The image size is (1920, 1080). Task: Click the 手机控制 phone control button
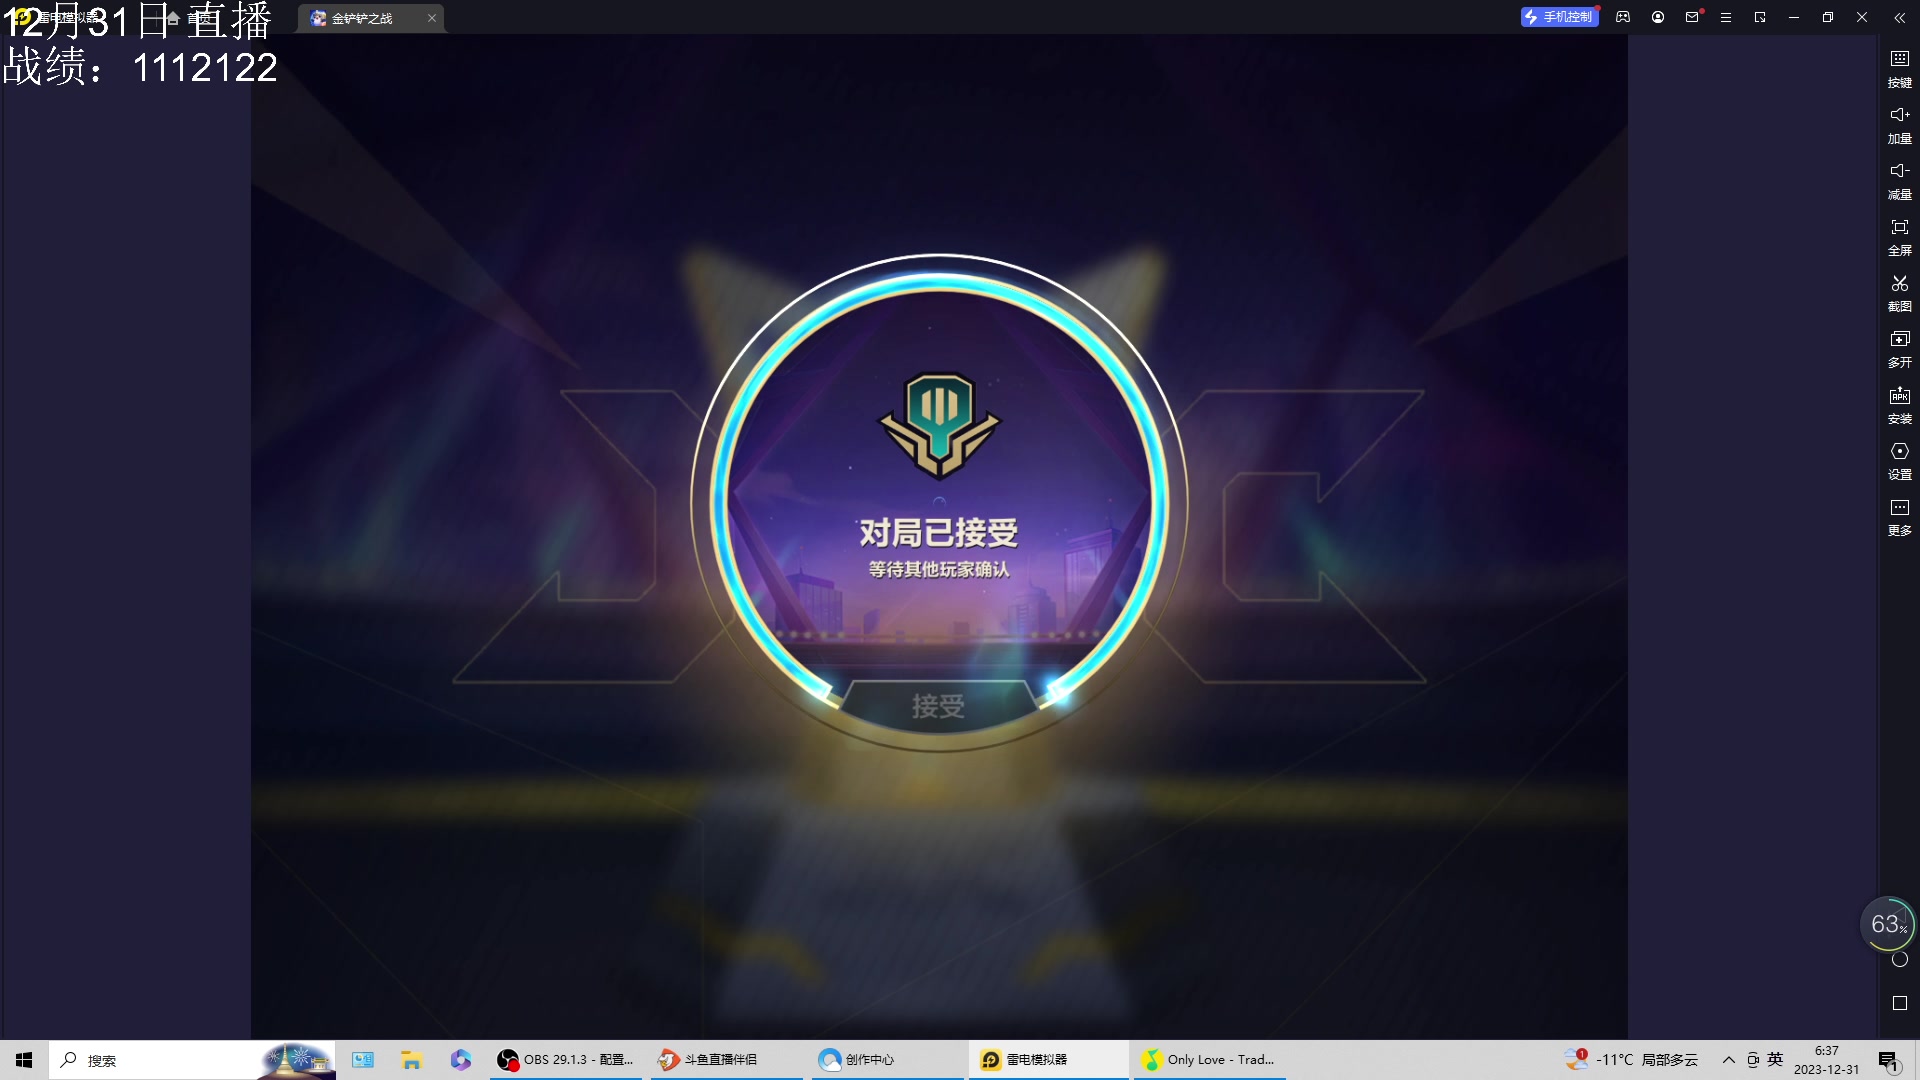point(1558,17)
